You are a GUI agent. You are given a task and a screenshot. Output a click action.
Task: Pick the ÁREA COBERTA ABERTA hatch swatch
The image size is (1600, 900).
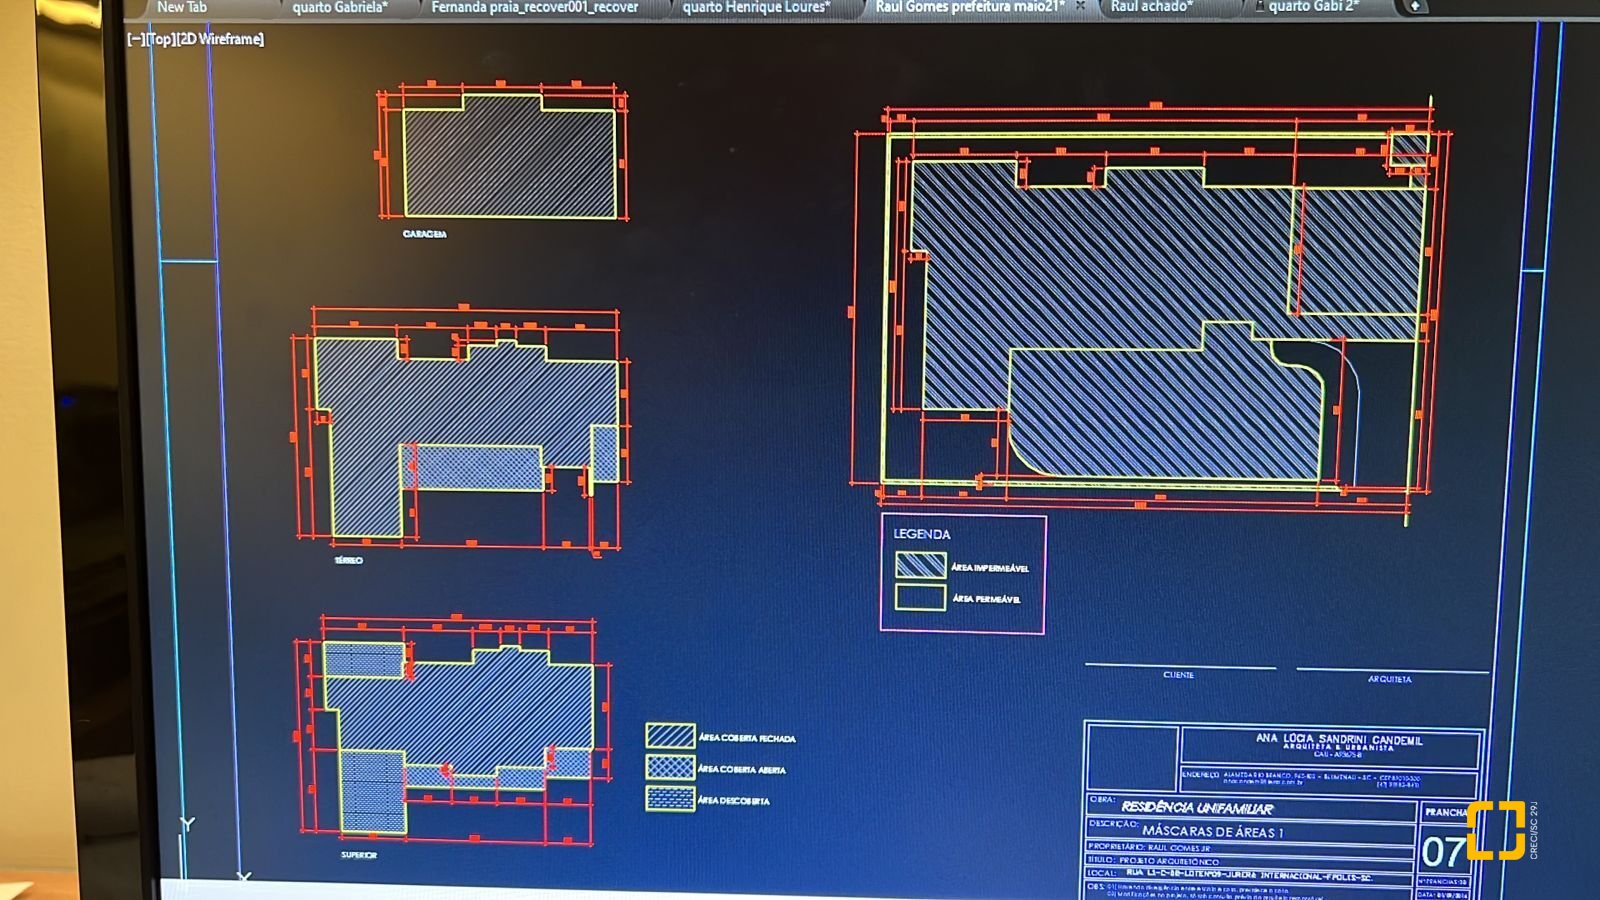click(670, 767)
